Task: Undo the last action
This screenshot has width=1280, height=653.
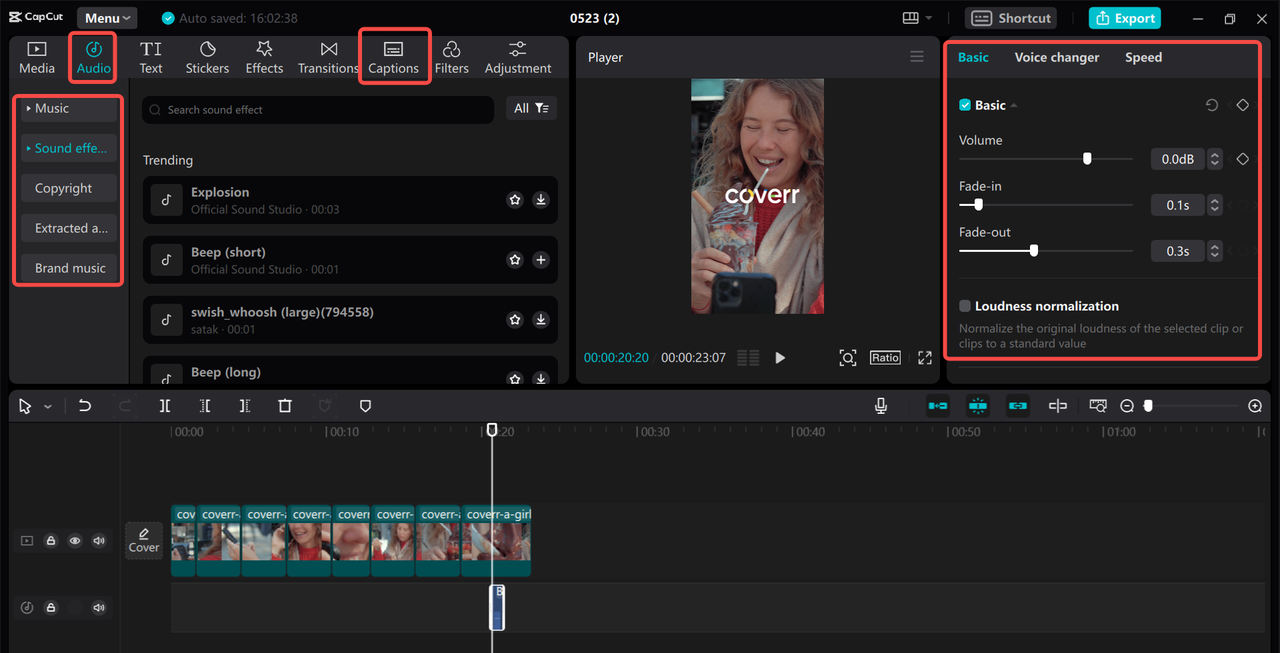Action: 85,406
